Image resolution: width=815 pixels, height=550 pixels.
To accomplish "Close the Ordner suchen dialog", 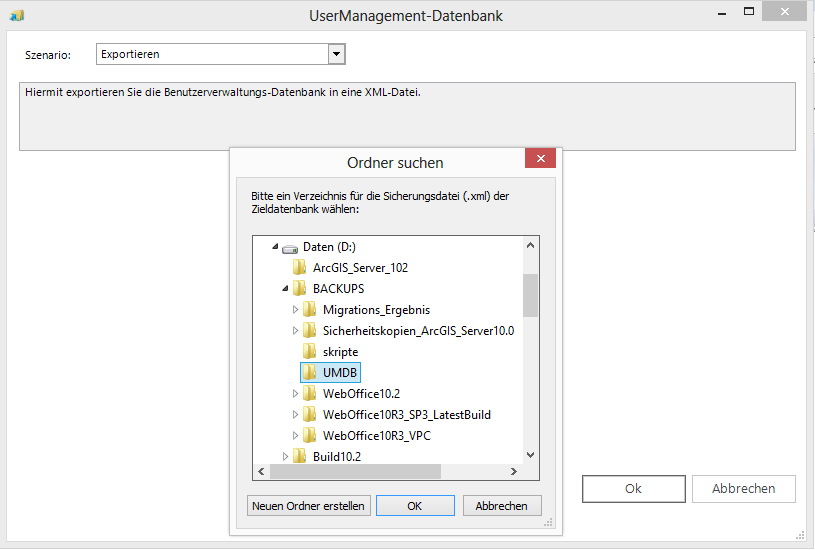I will (541, 159).
